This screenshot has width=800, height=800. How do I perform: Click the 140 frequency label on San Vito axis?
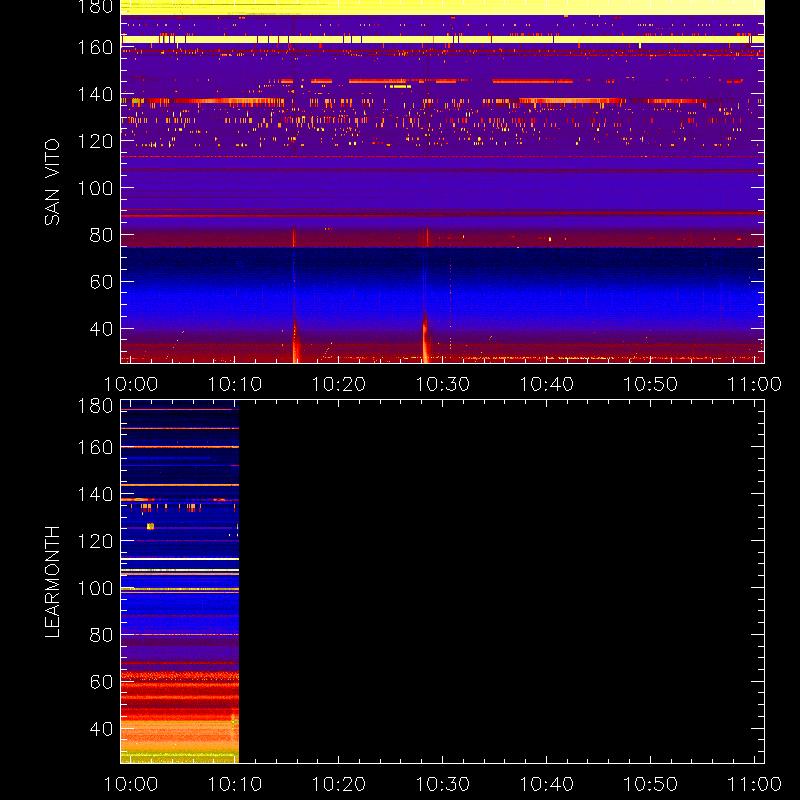(95, 94)
